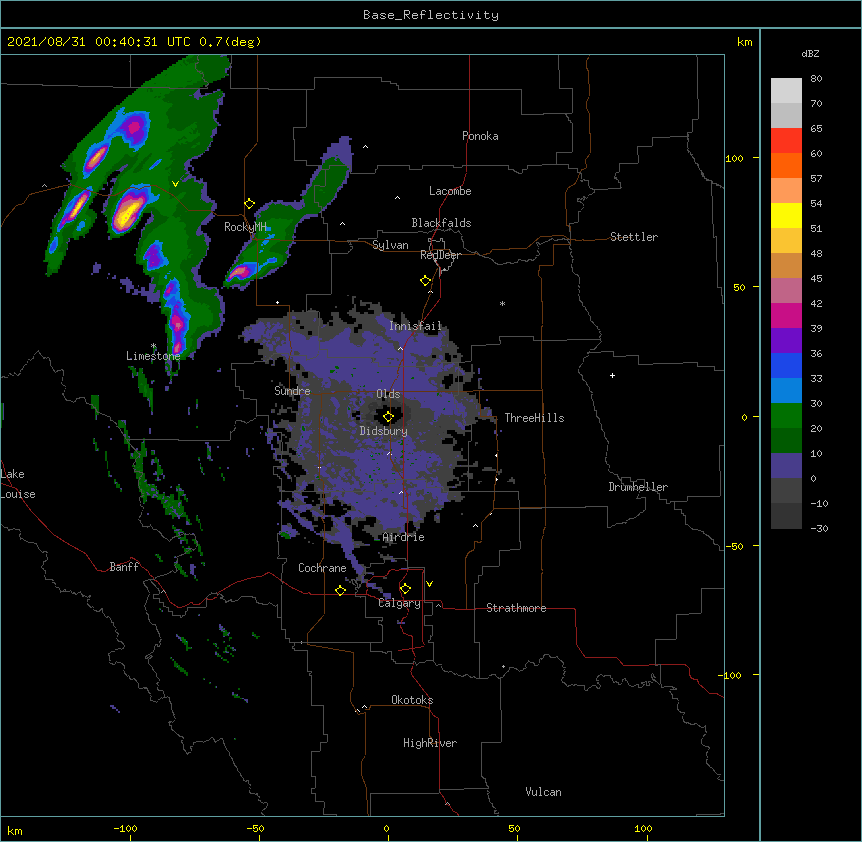Screen dimensions: 862x842
Task: Click the Strathmore label
Action: (x=516, y=608)
